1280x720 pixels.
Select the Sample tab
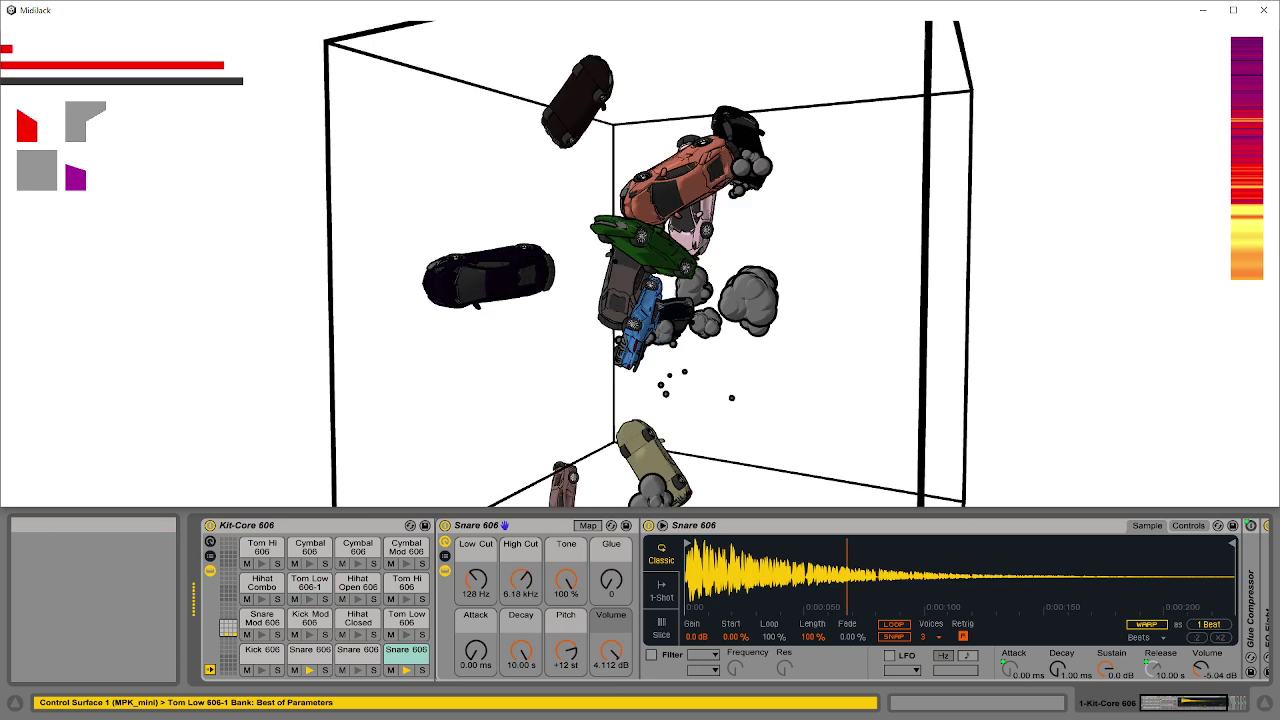point(1146,525)
